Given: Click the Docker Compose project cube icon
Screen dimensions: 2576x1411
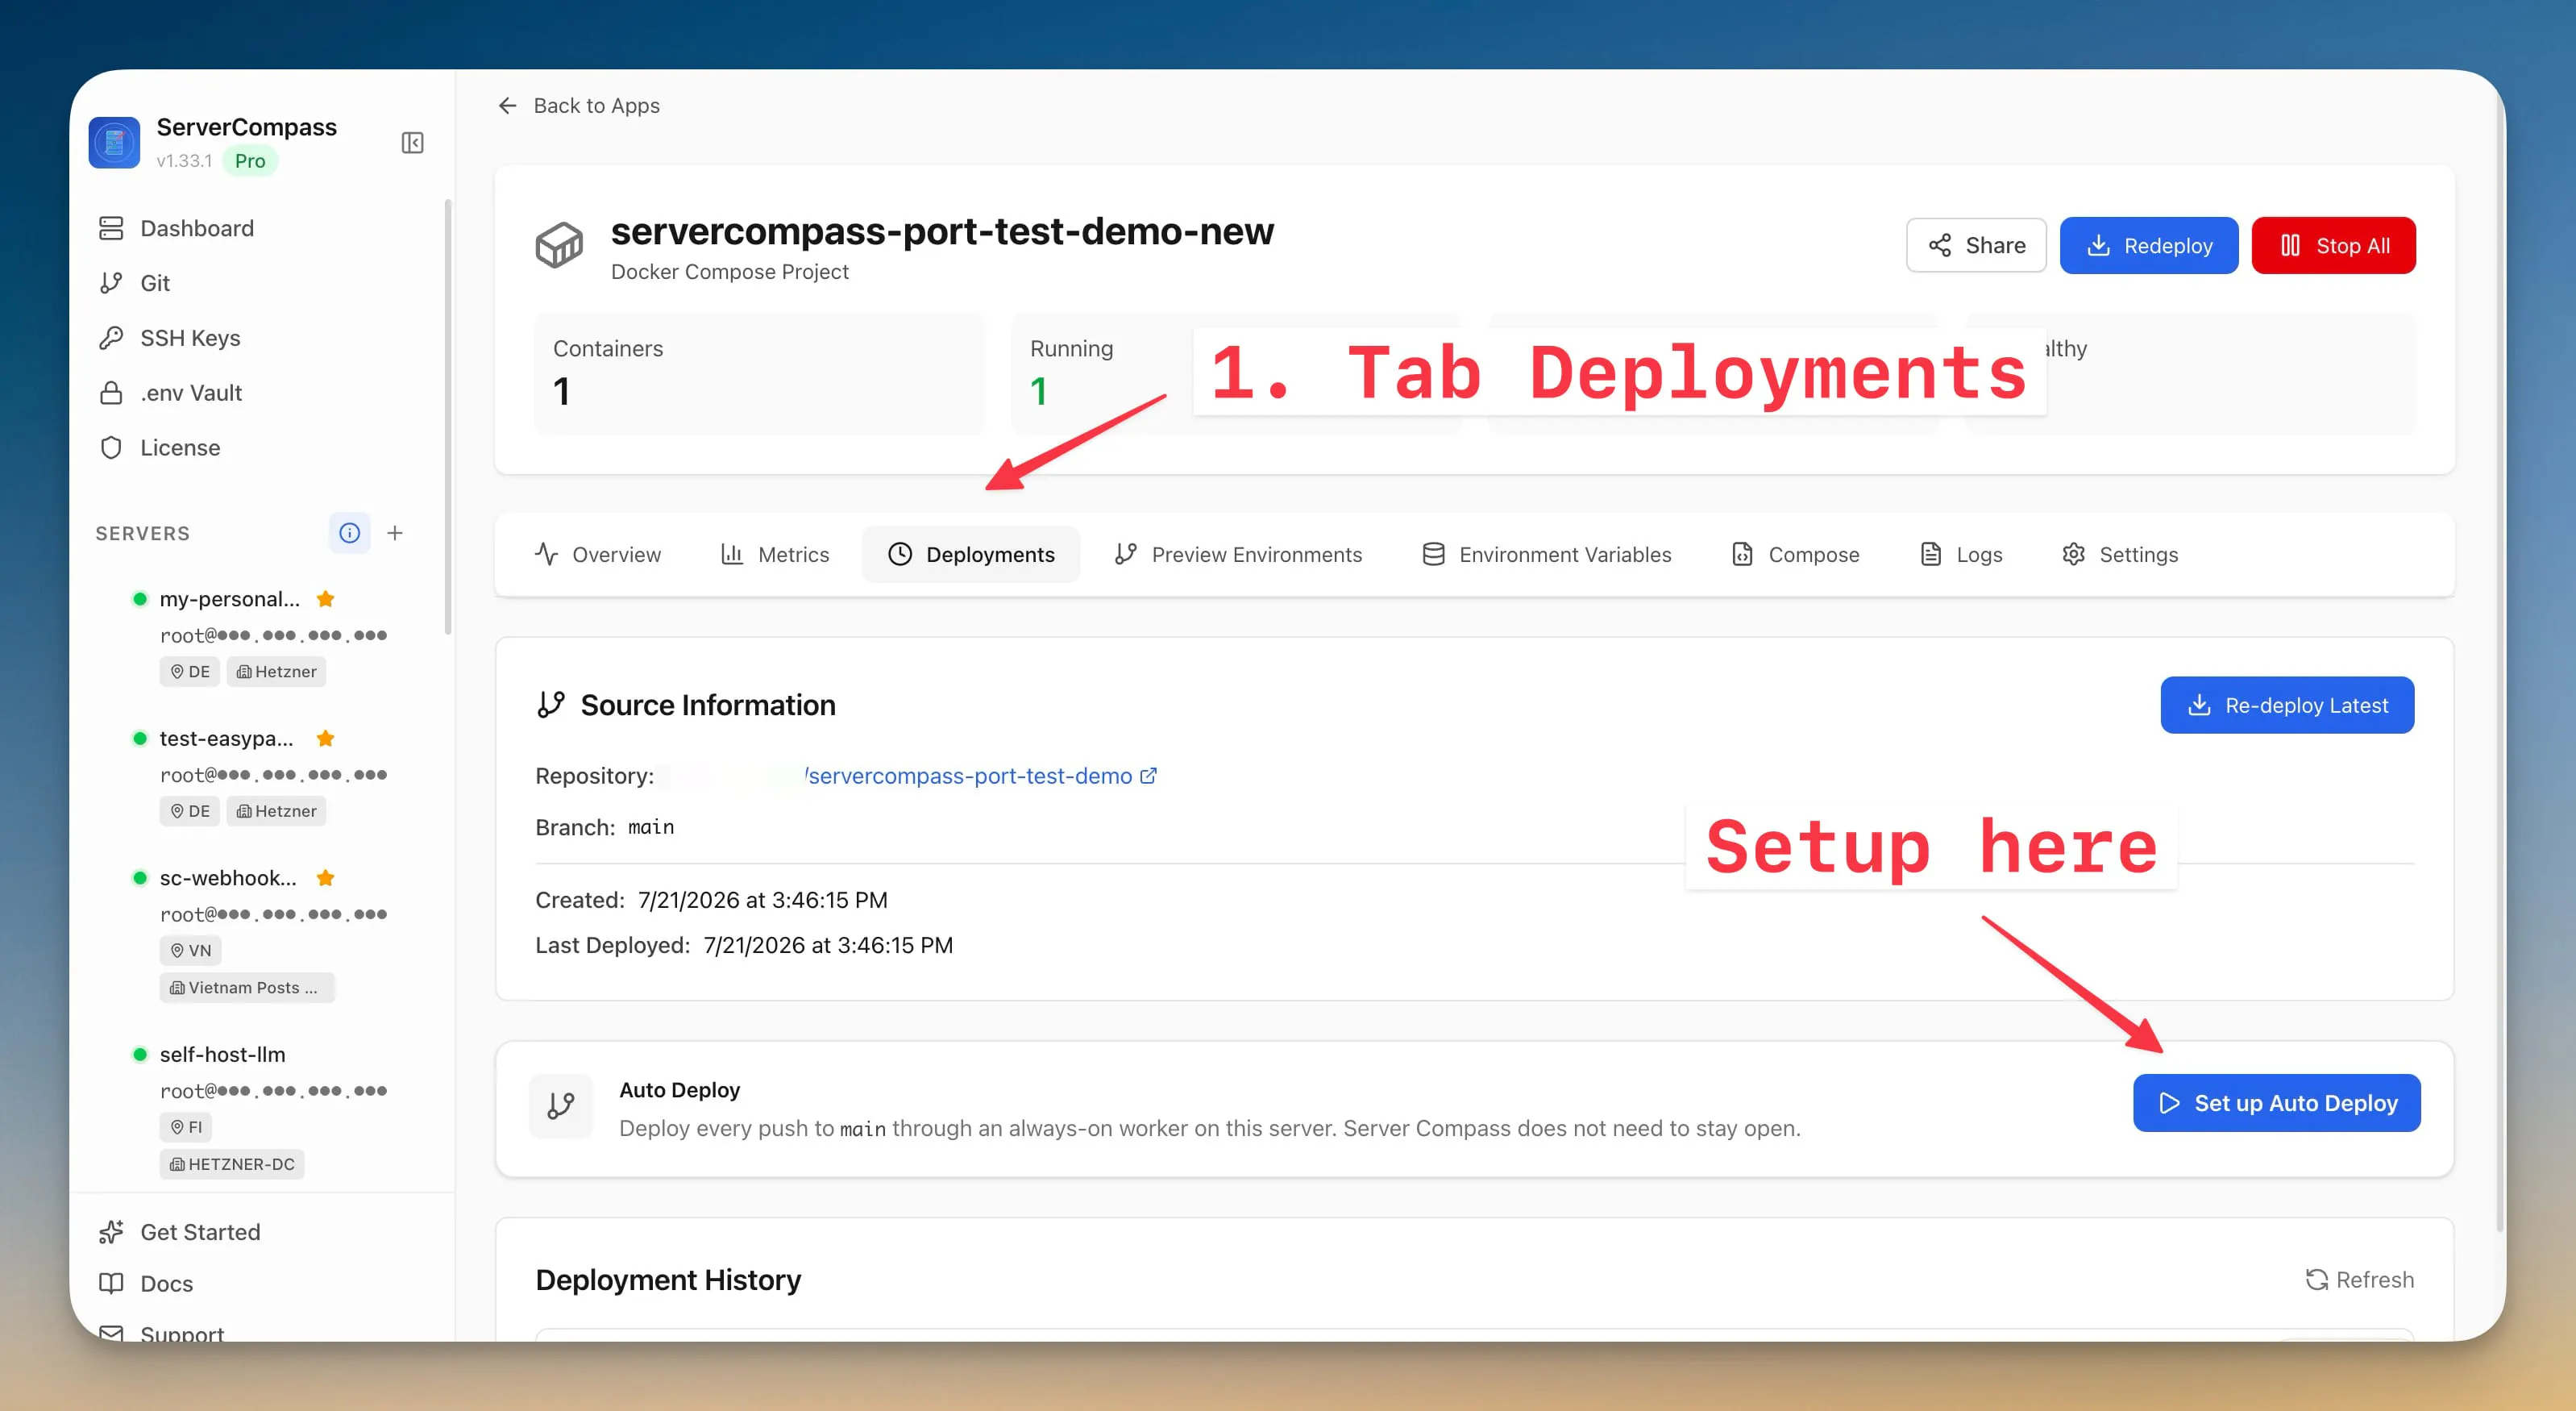Looking at the screenshot, I should click(x=559, y=245).
